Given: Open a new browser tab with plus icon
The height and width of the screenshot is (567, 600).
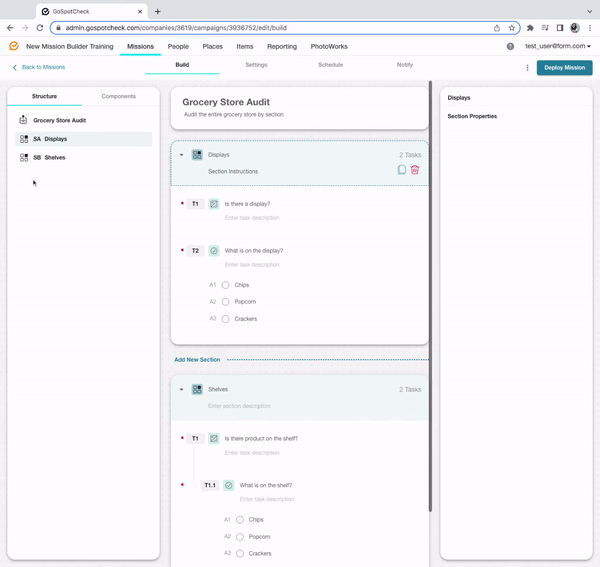Looking at the screenshot, I should (158, 11).
